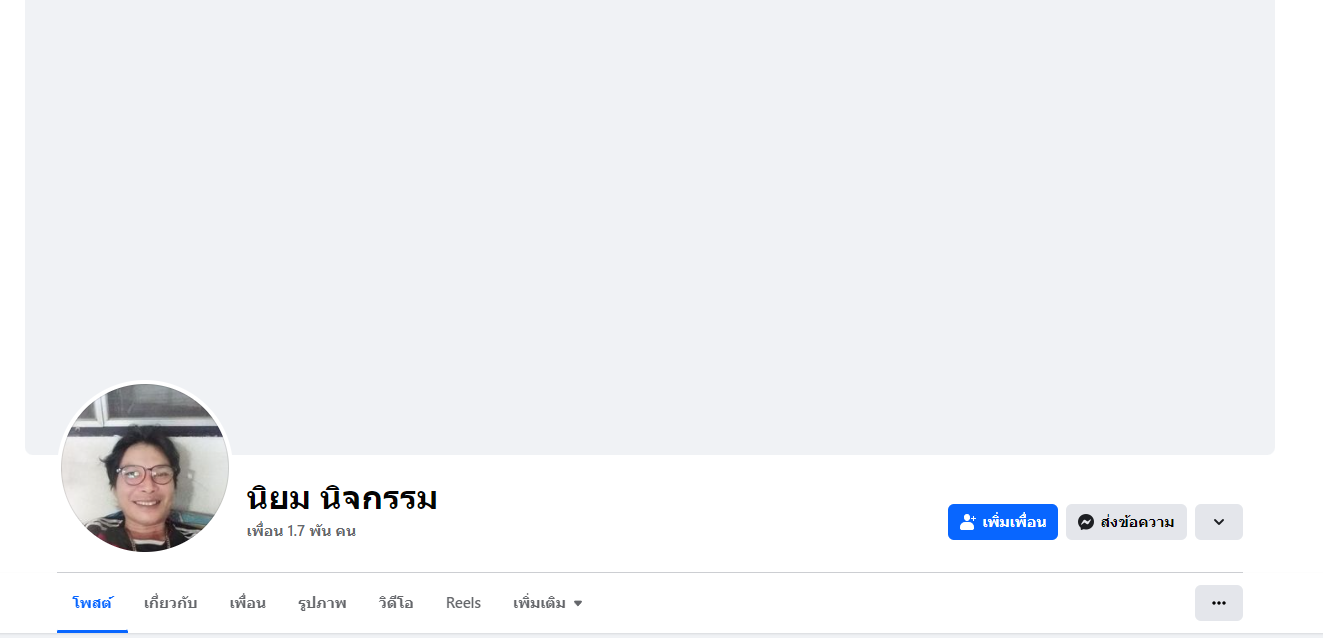Screen dimensions: 1323x638
Task: Click the เพิ่มเพื่อน text label
Action: [1014, 522]
